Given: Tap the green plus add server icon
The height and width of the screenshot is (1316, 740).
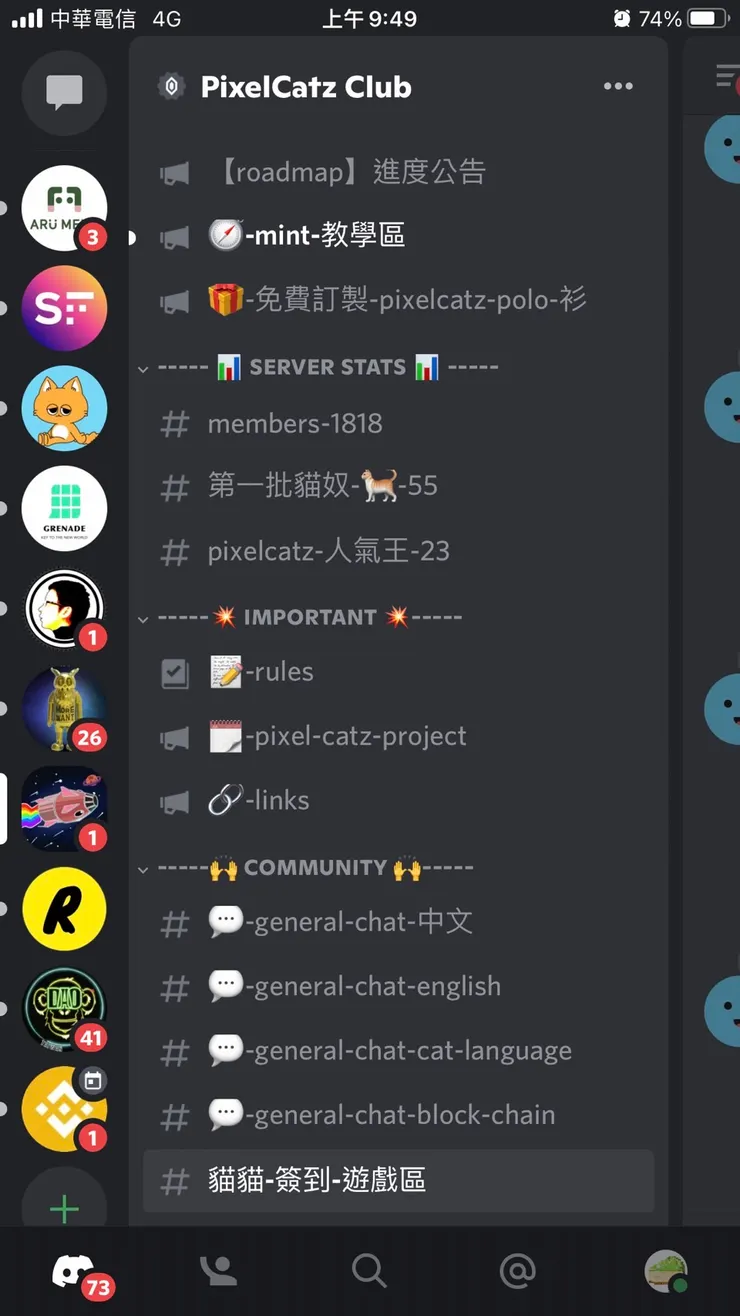Looking at the screenshot, I should pyautogui.click(x=64, y=1208).
